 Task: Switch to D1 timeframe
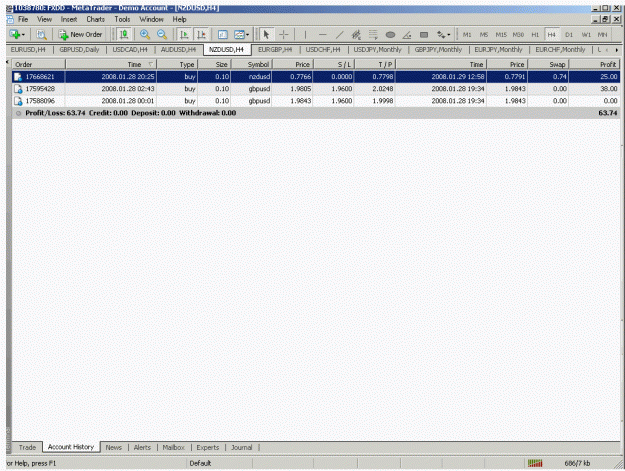click(x=569, y=35)
